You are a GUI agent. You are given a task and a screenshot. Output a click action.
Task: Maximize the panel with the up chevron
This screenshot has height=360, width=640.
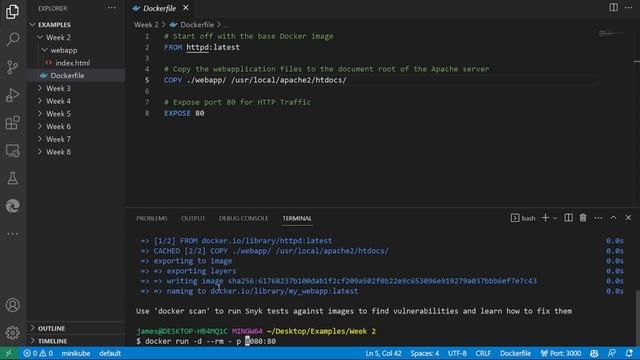613,218
